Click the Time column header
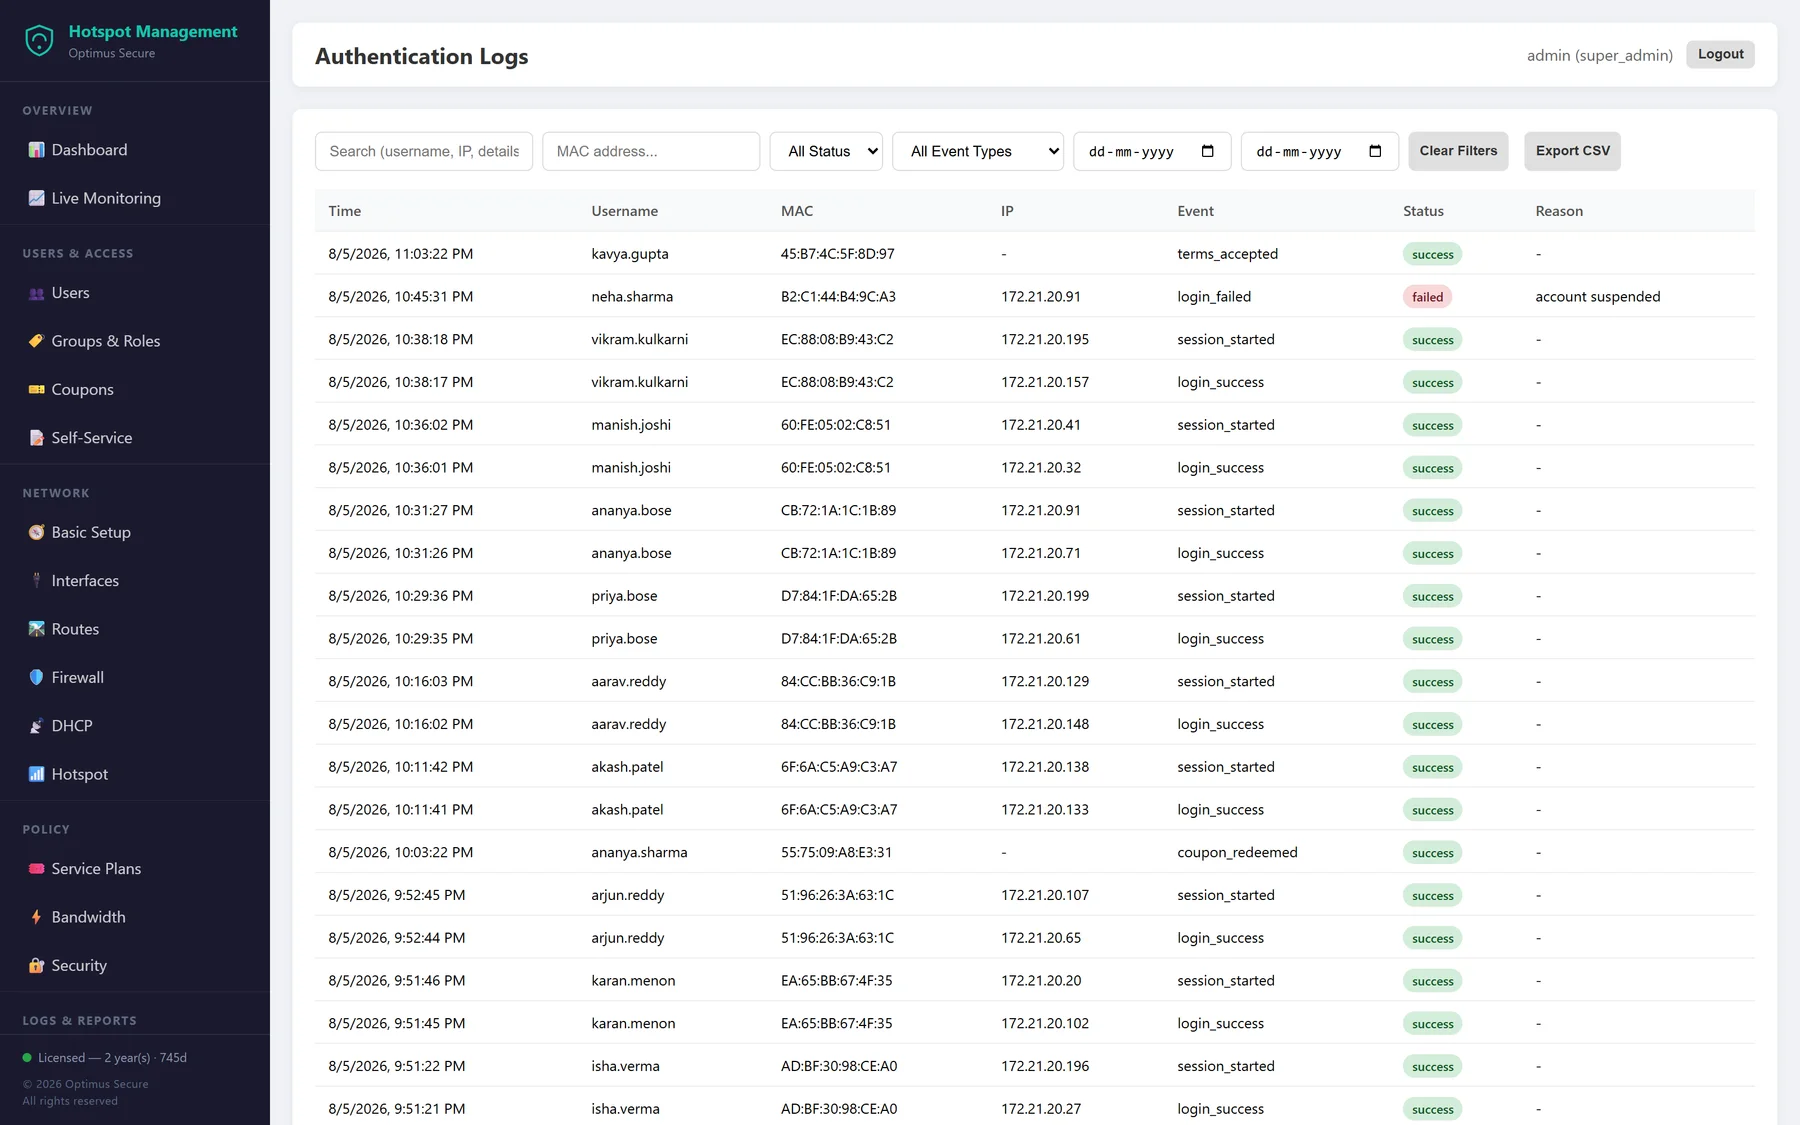The image size is (1800, 1125). [x=345, y=211]
